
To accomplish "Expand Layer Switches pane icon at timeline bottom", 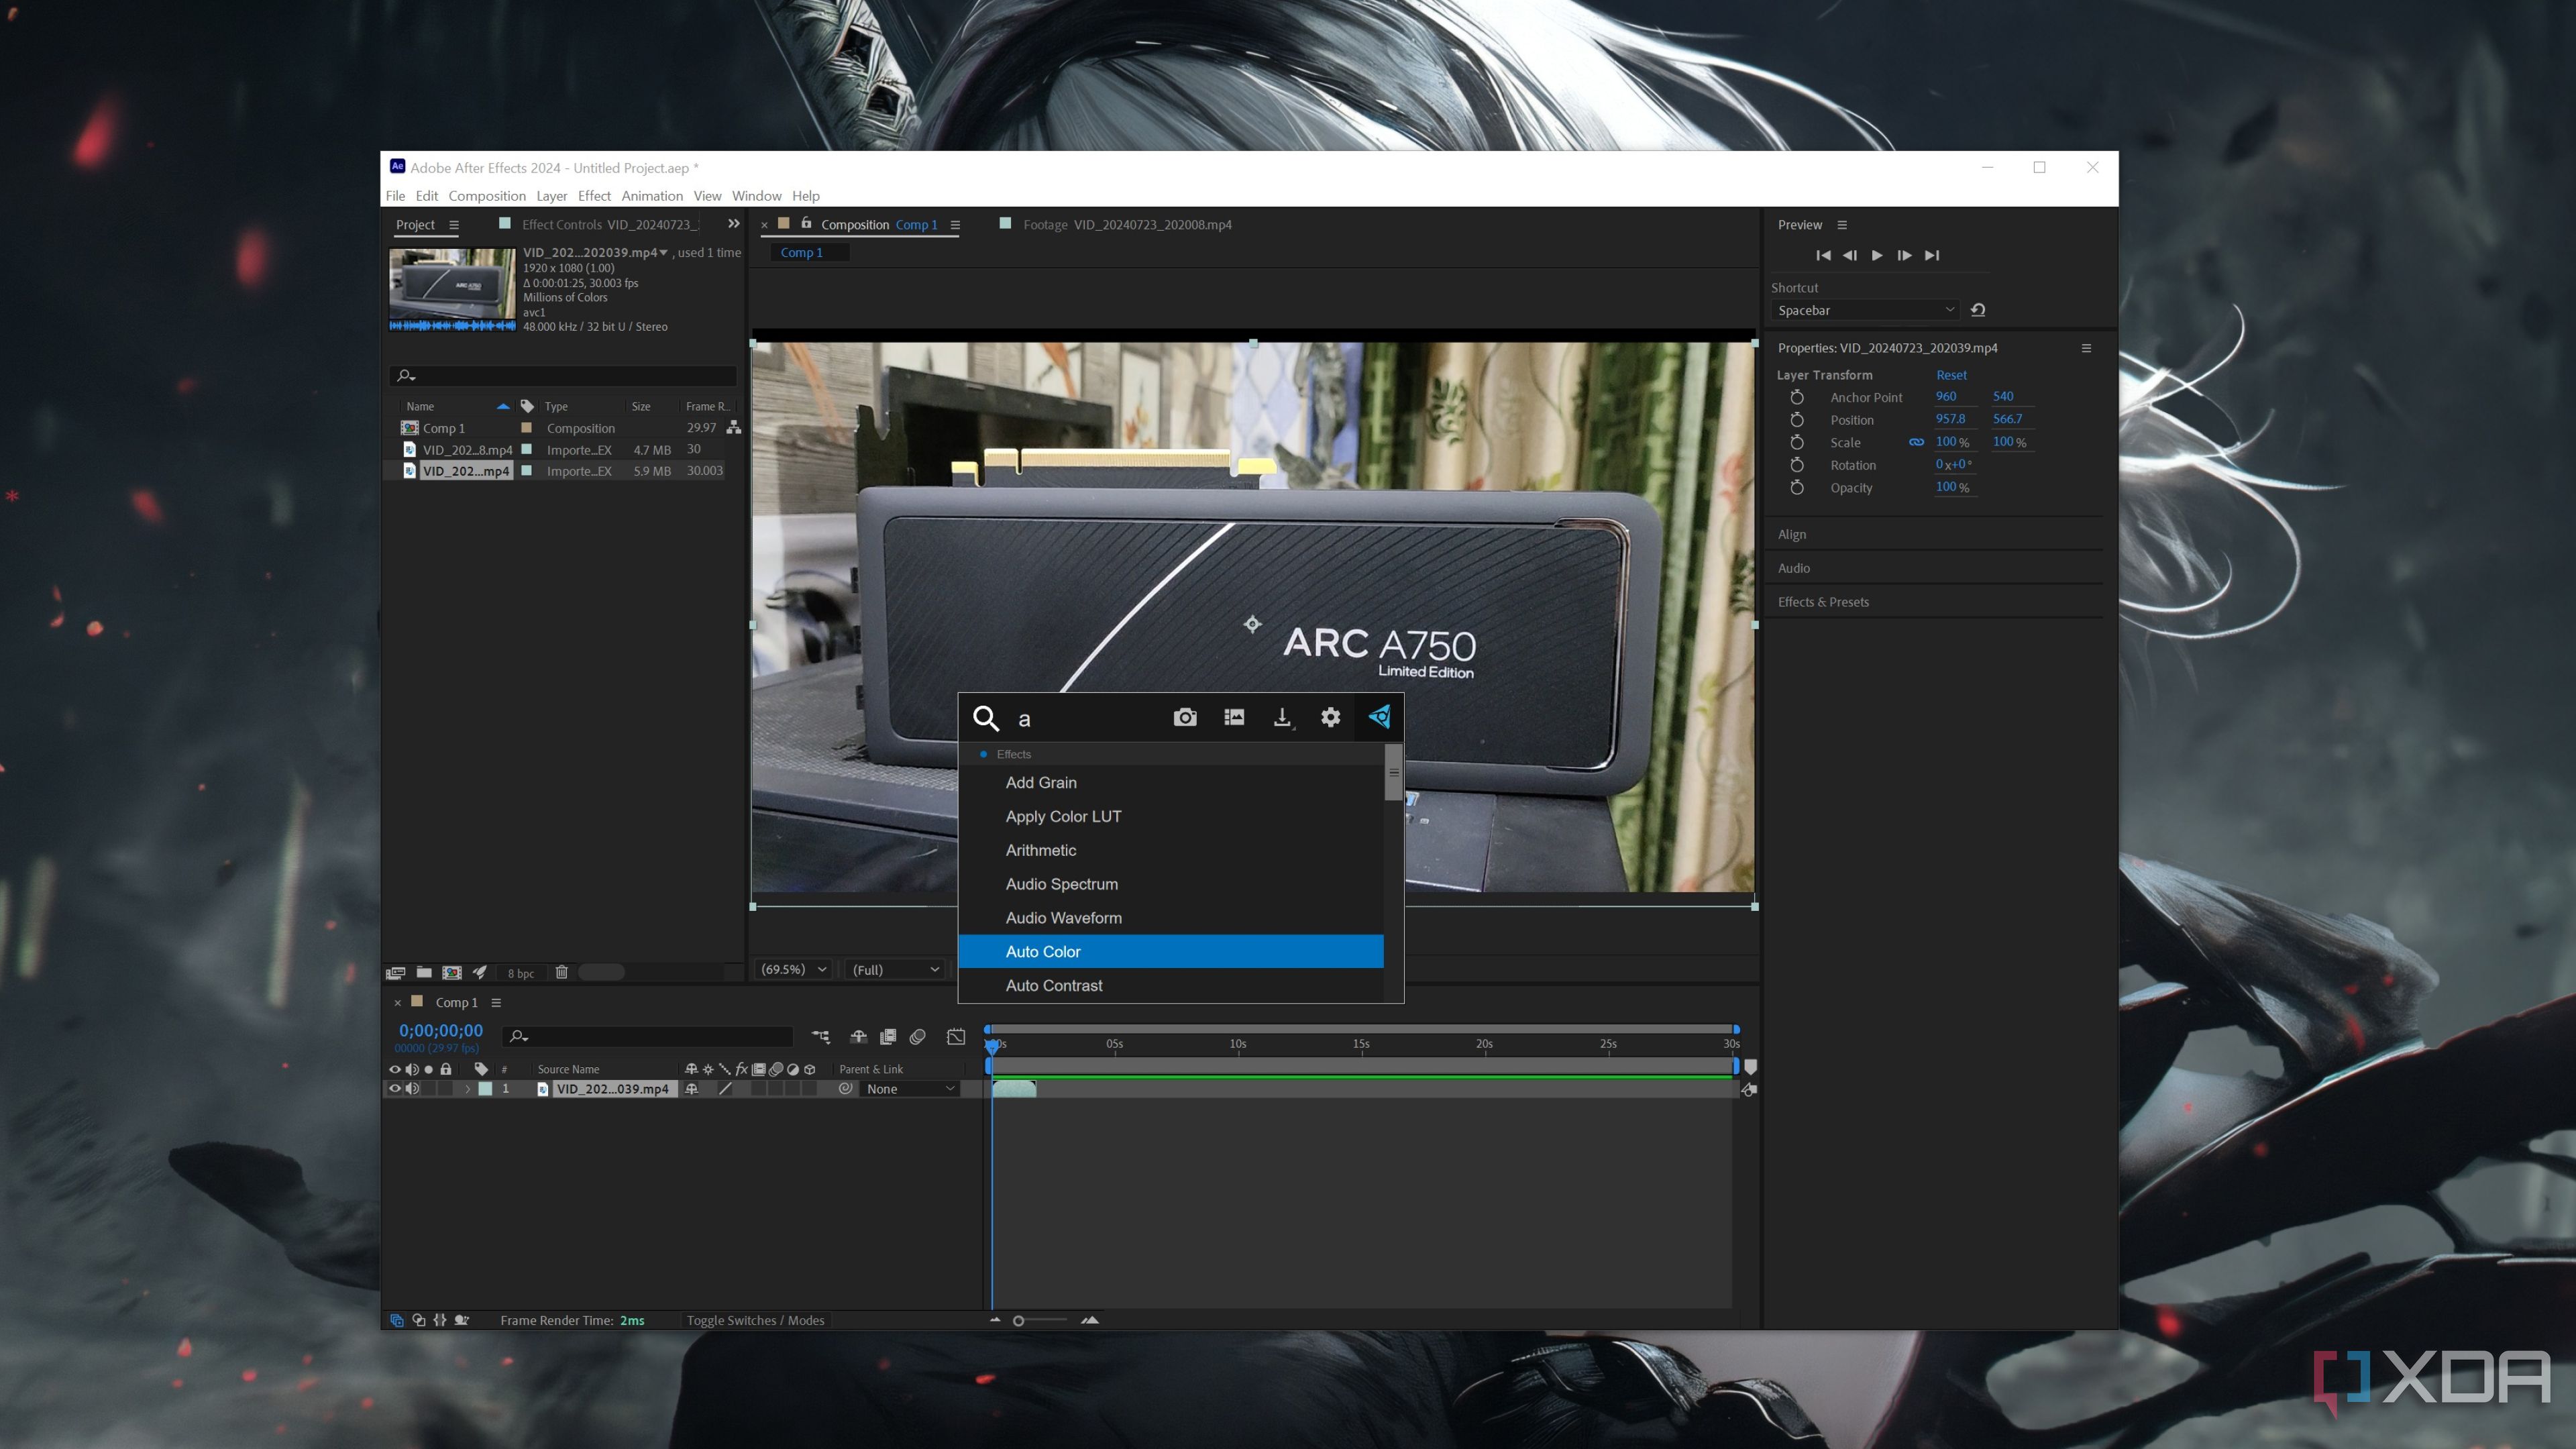I will (396, 1320).
